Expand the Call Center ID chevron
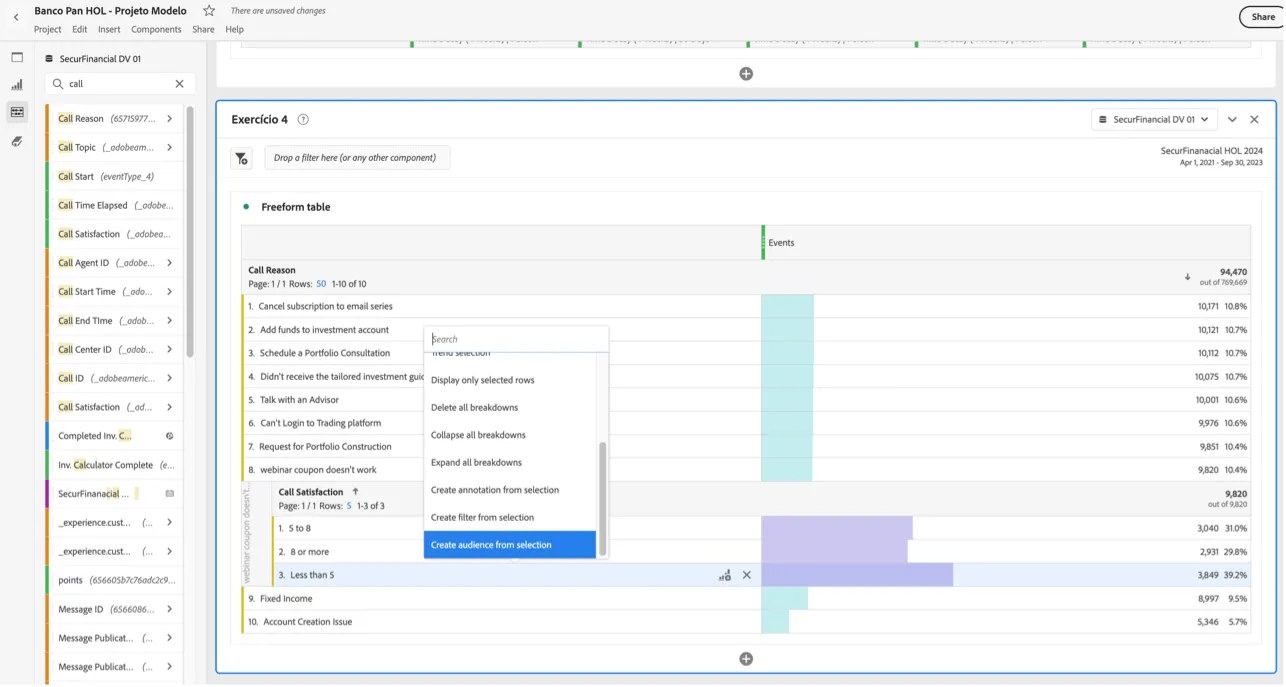This screenshot has width=1286, height=687. (x=170, y=350)
